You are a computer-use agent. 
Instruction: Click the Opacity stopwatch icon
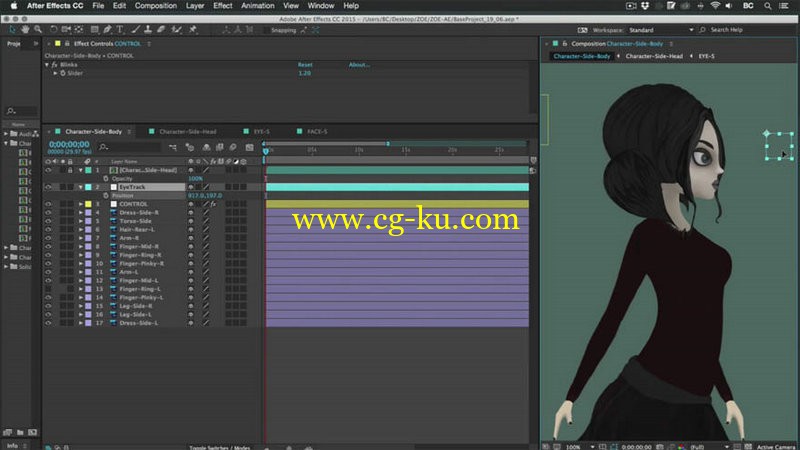[106, 179]
